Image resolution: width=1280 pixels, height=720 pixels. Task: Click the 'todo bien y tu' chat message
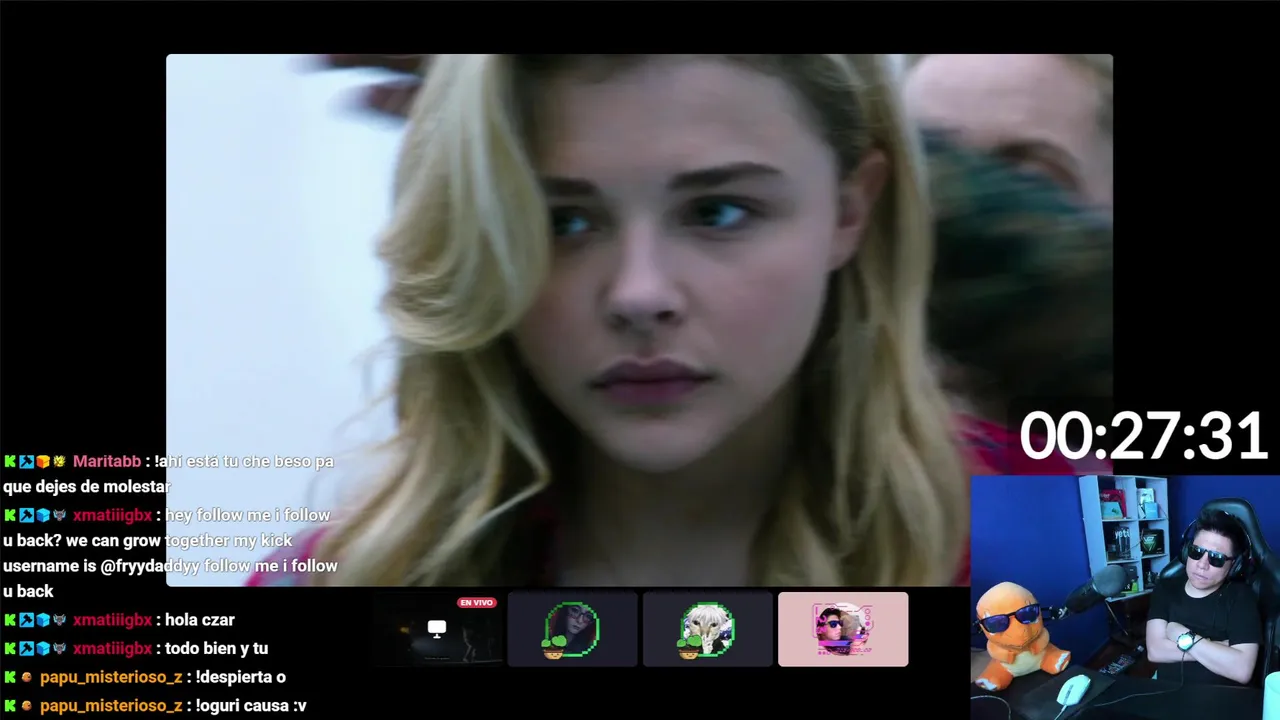point(216,648)
